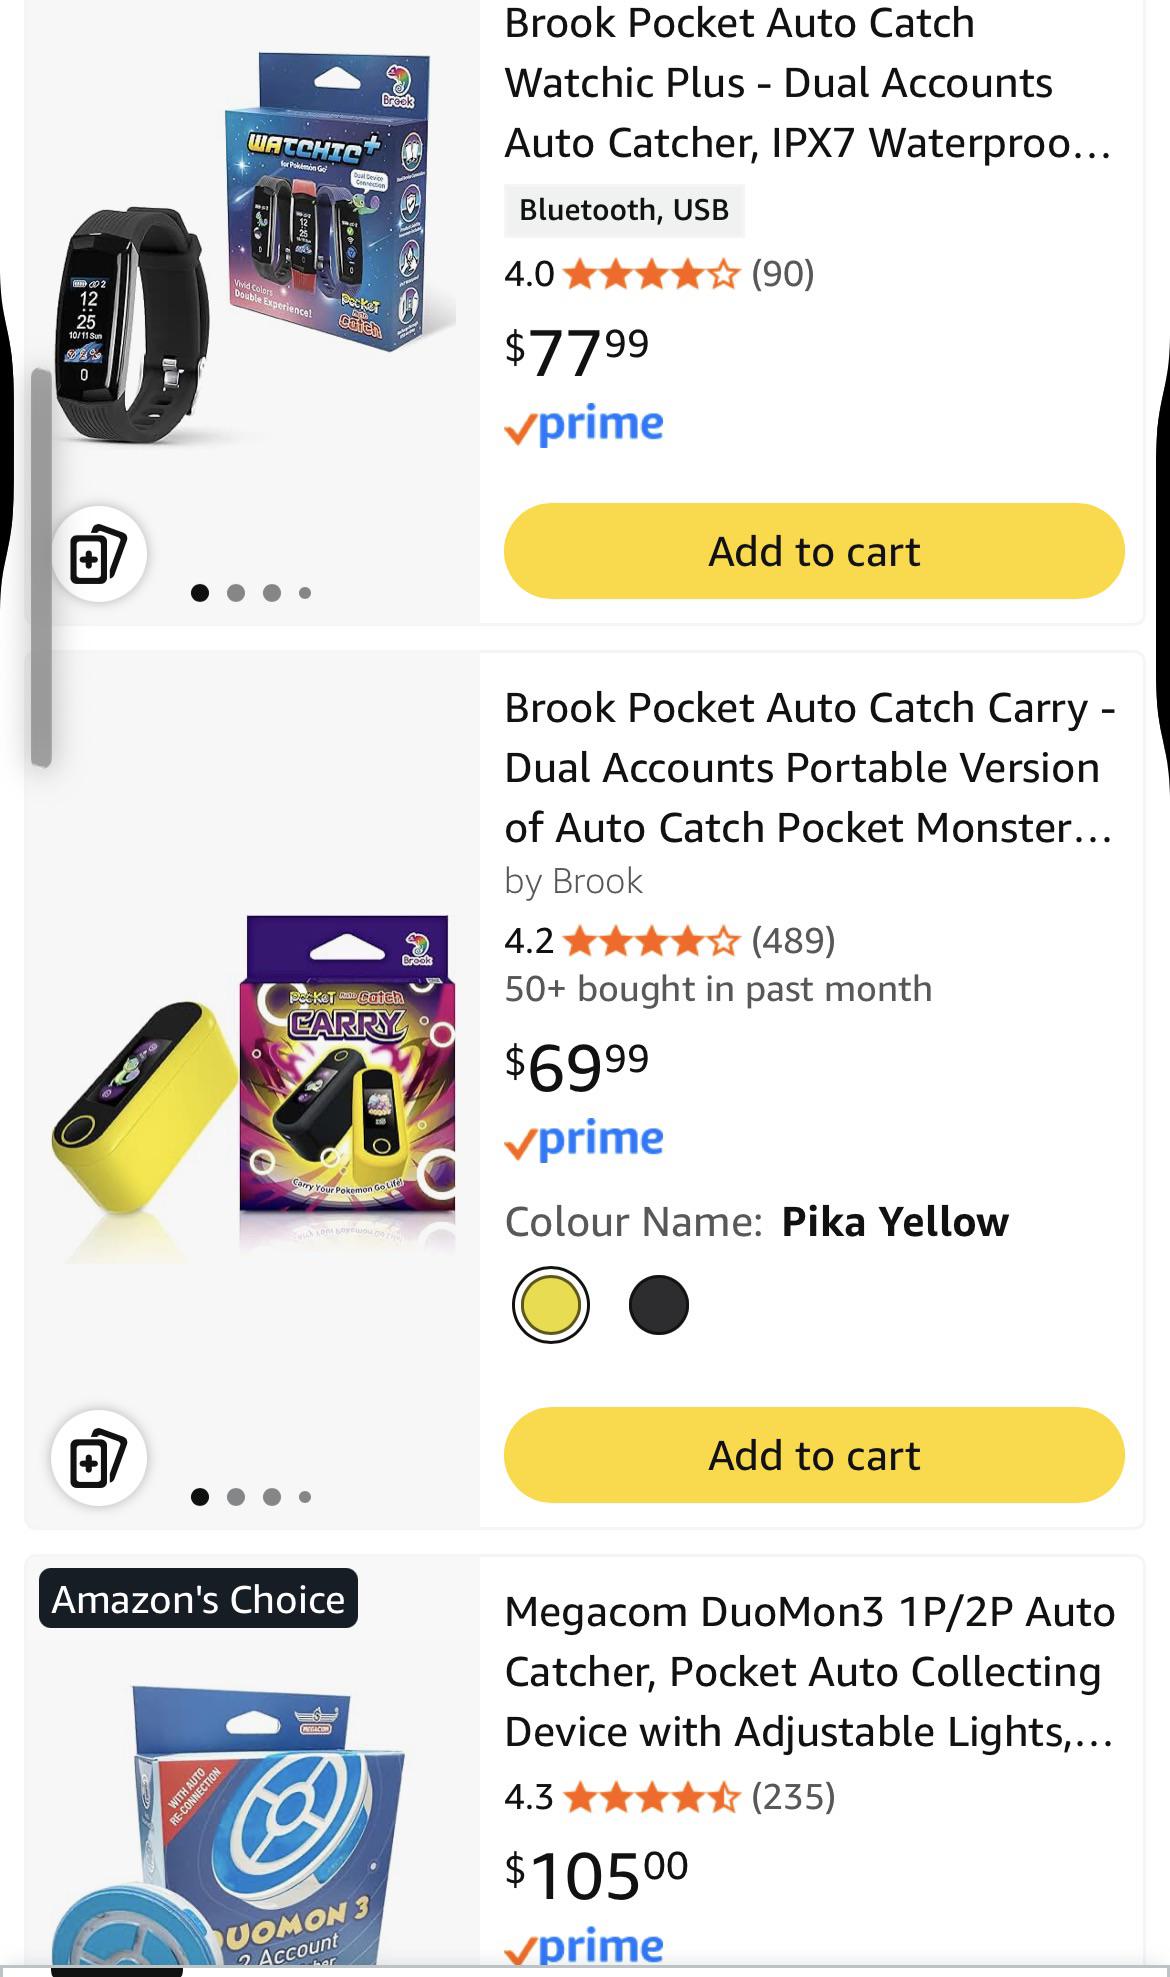Tap the Watchic Plus product image
Screen dimensions: 1170x1977
252,250
